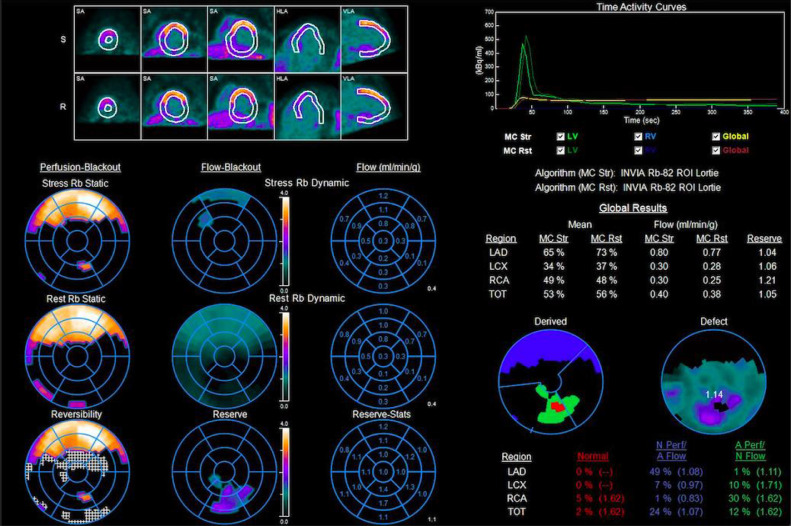Select the Stress Rb Static polar map
The width and height of the screenshot is (791, 526).
[77, 241]
